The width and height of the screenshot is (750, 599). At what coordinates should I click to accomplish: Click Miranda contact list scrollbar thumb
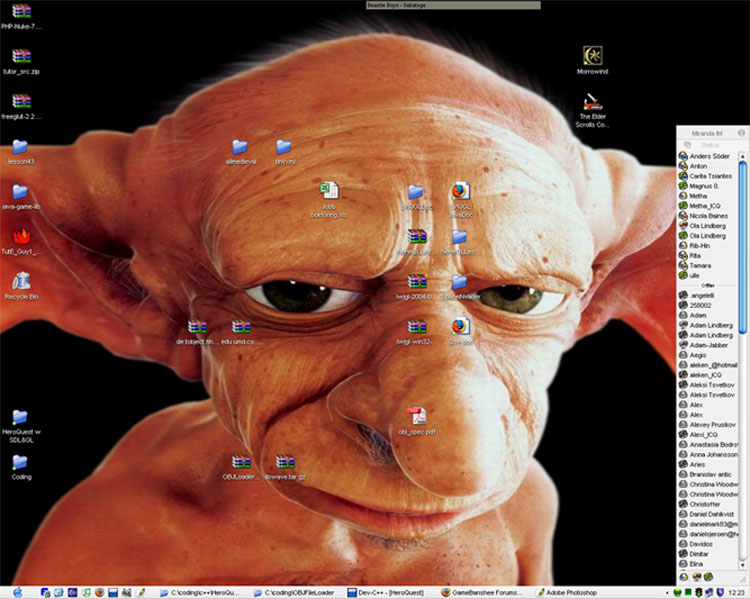click(743, 247)
